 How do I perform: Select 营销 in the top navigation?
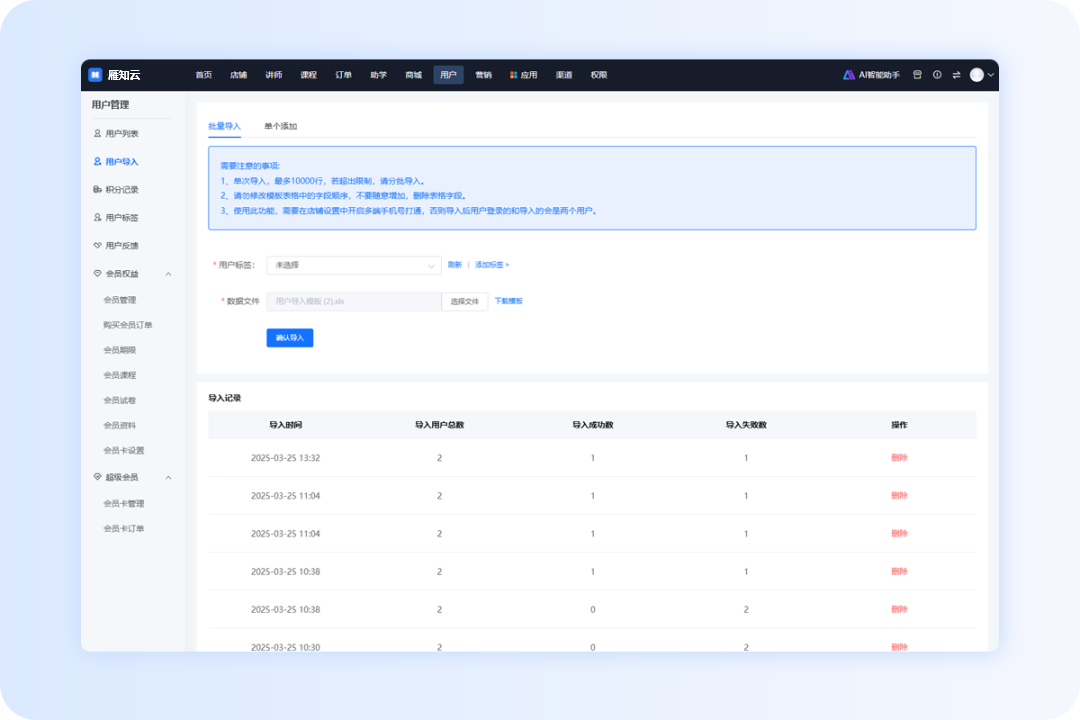(483, 75)
